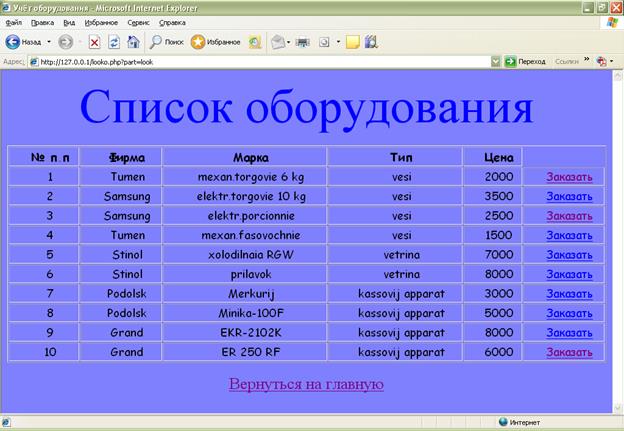The width and height of the screenshot is (624, 431).
Task: Open the Файл menu
Action: [x=13, y=21]
